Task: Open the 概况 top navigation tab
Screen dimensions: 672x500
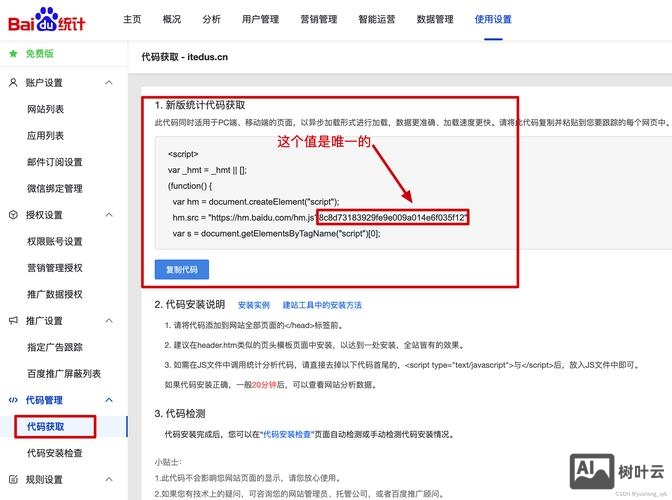Action: coord(172,19)
